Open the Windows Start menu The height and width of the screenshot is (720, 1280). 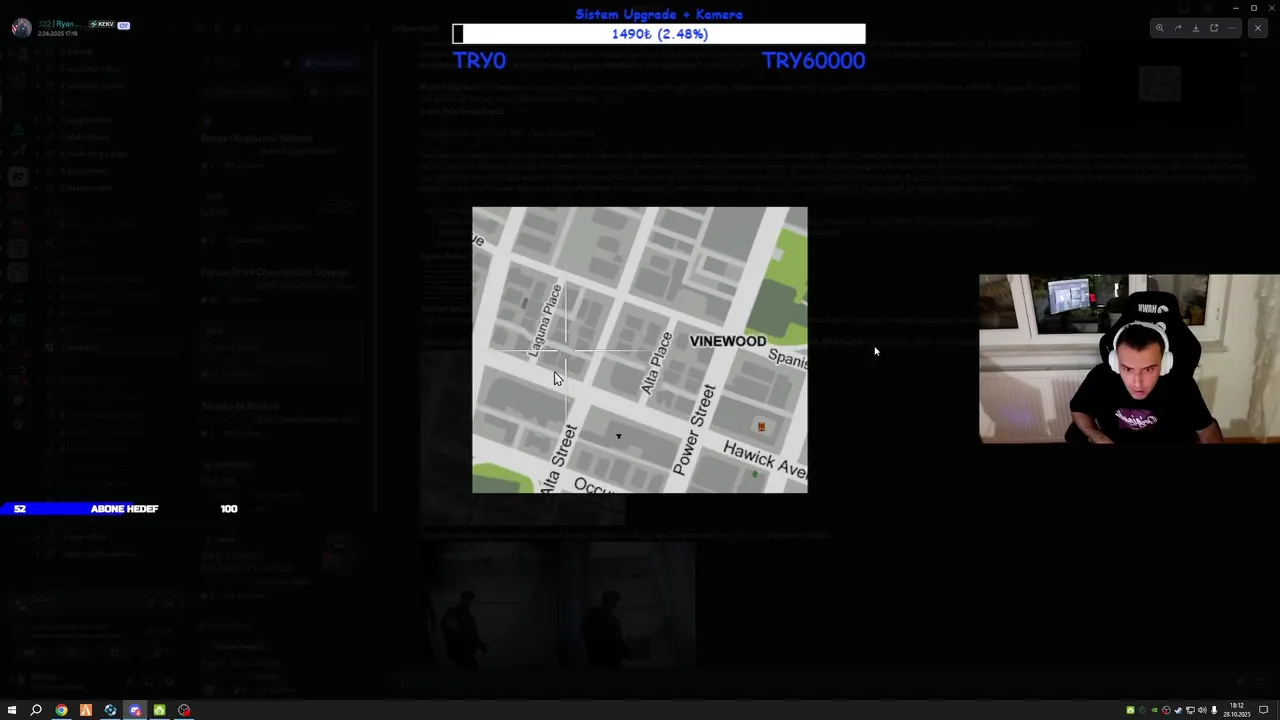[x=12, y=710]
